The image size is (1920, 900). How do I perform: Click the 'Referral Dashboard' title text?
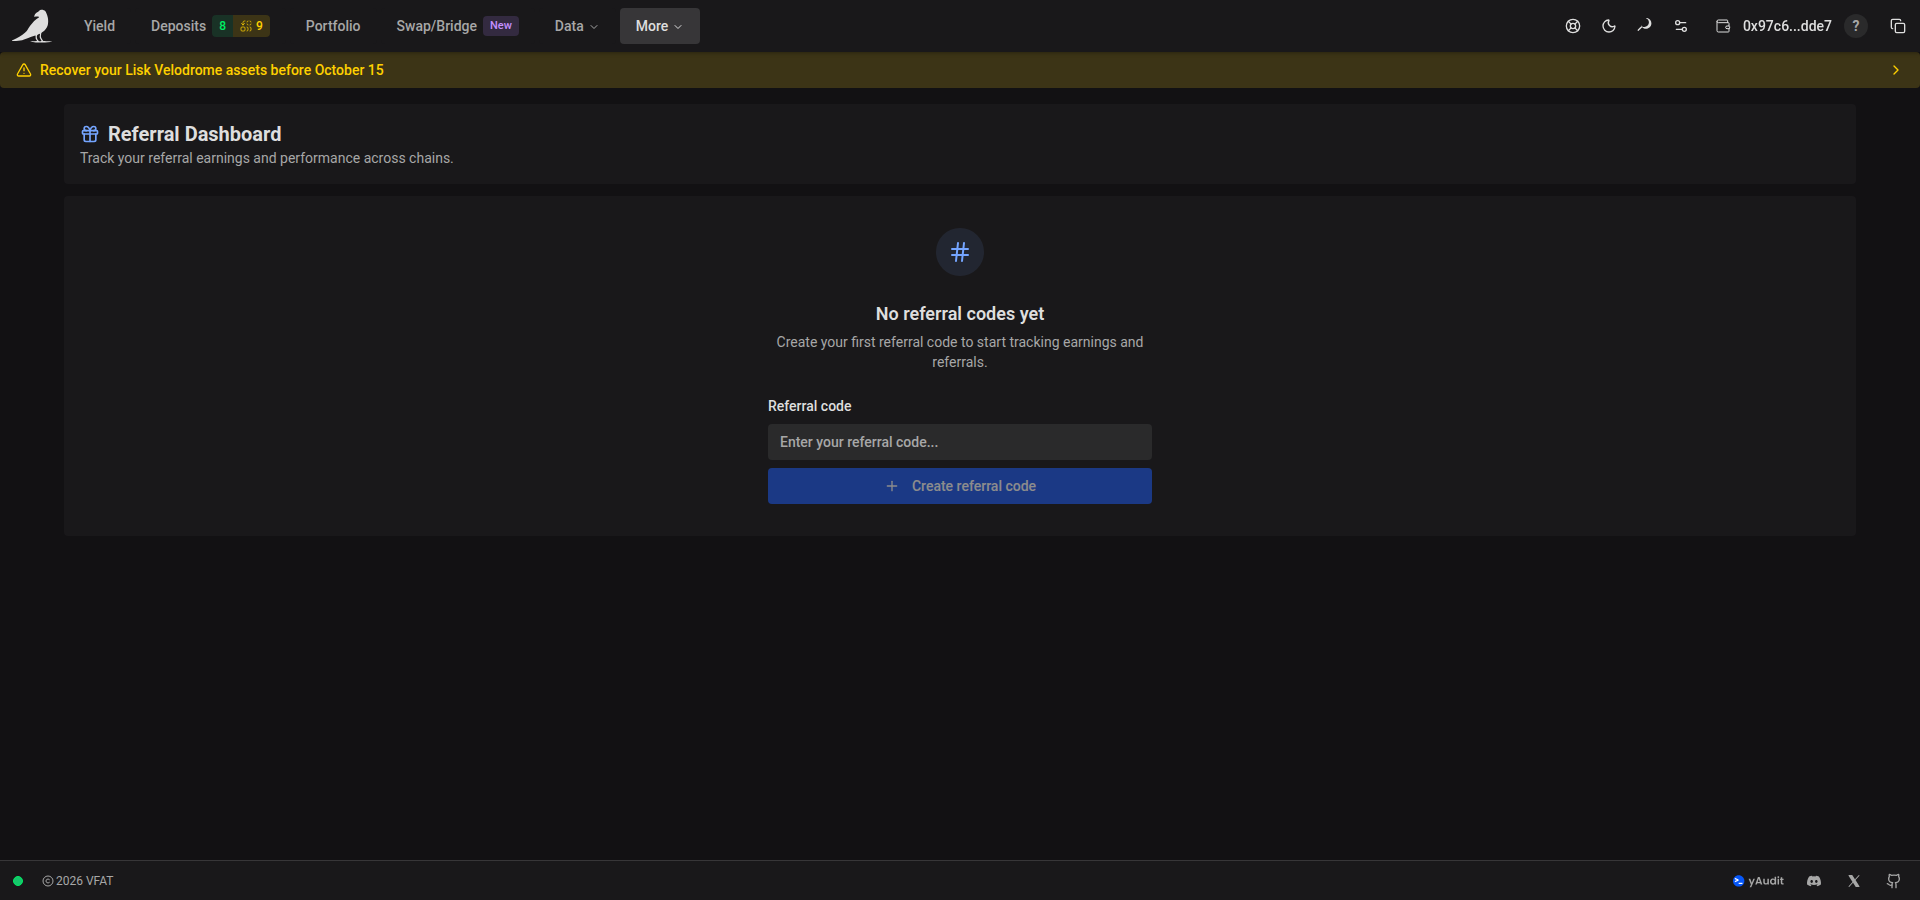[195, 134]
